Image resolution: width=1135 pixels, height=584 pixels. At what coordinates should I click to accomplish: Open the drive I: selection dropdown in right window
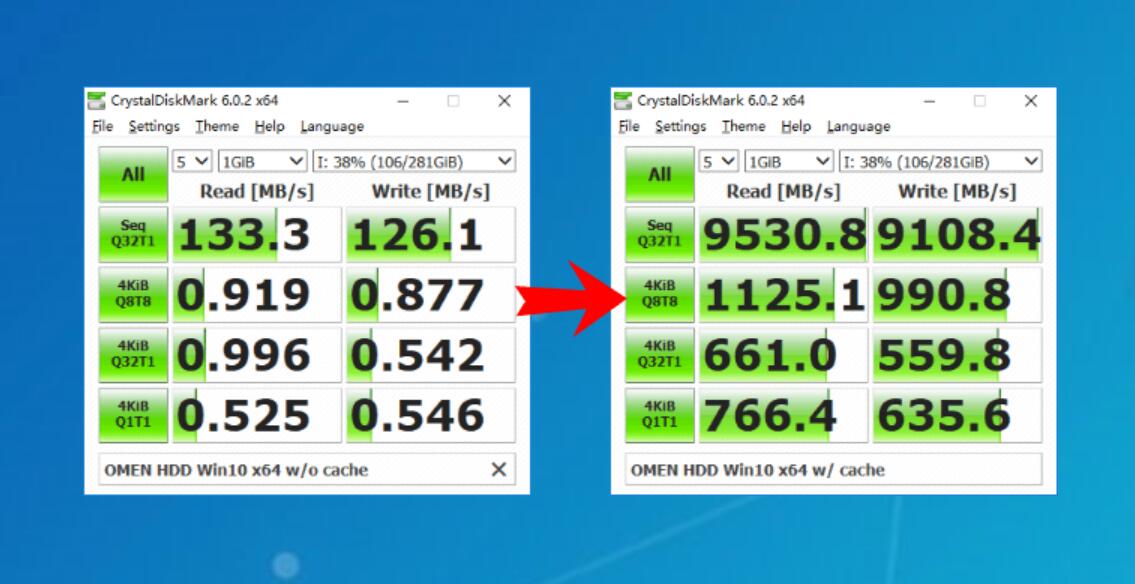(940, 161)
